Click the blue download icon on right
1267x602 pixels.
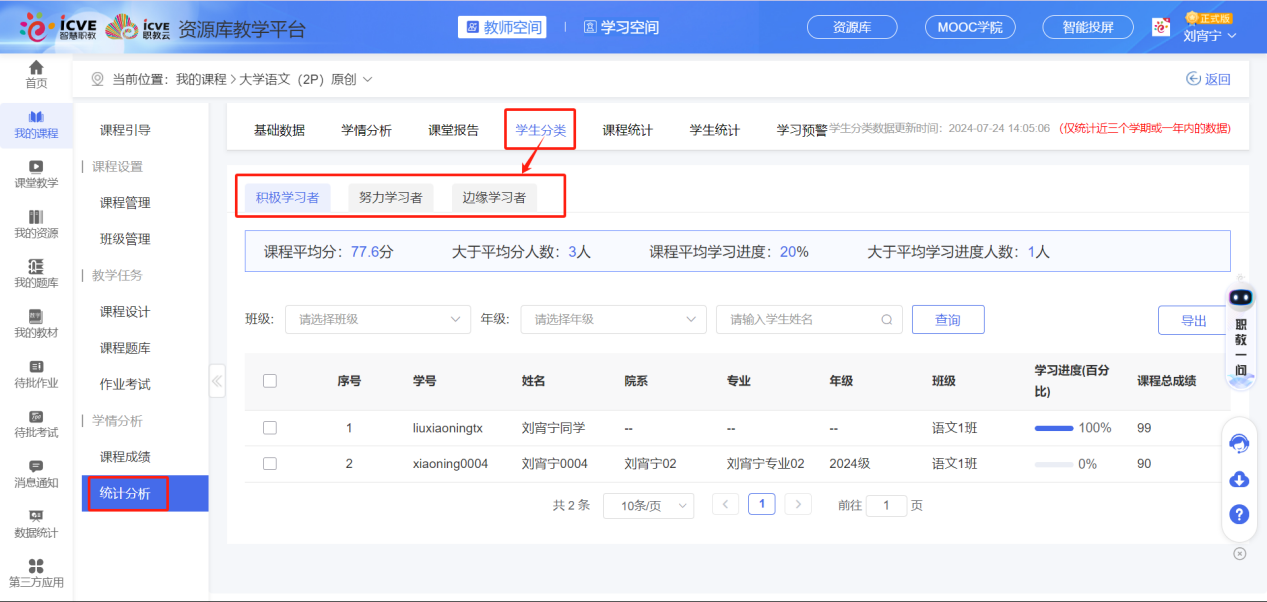click(1239, 479)
